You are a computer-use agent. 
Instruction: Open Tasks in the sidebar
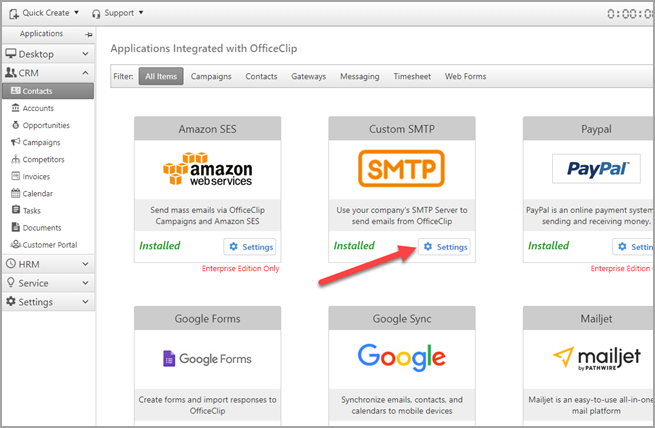pyautogui.click(x=32, y=211)
